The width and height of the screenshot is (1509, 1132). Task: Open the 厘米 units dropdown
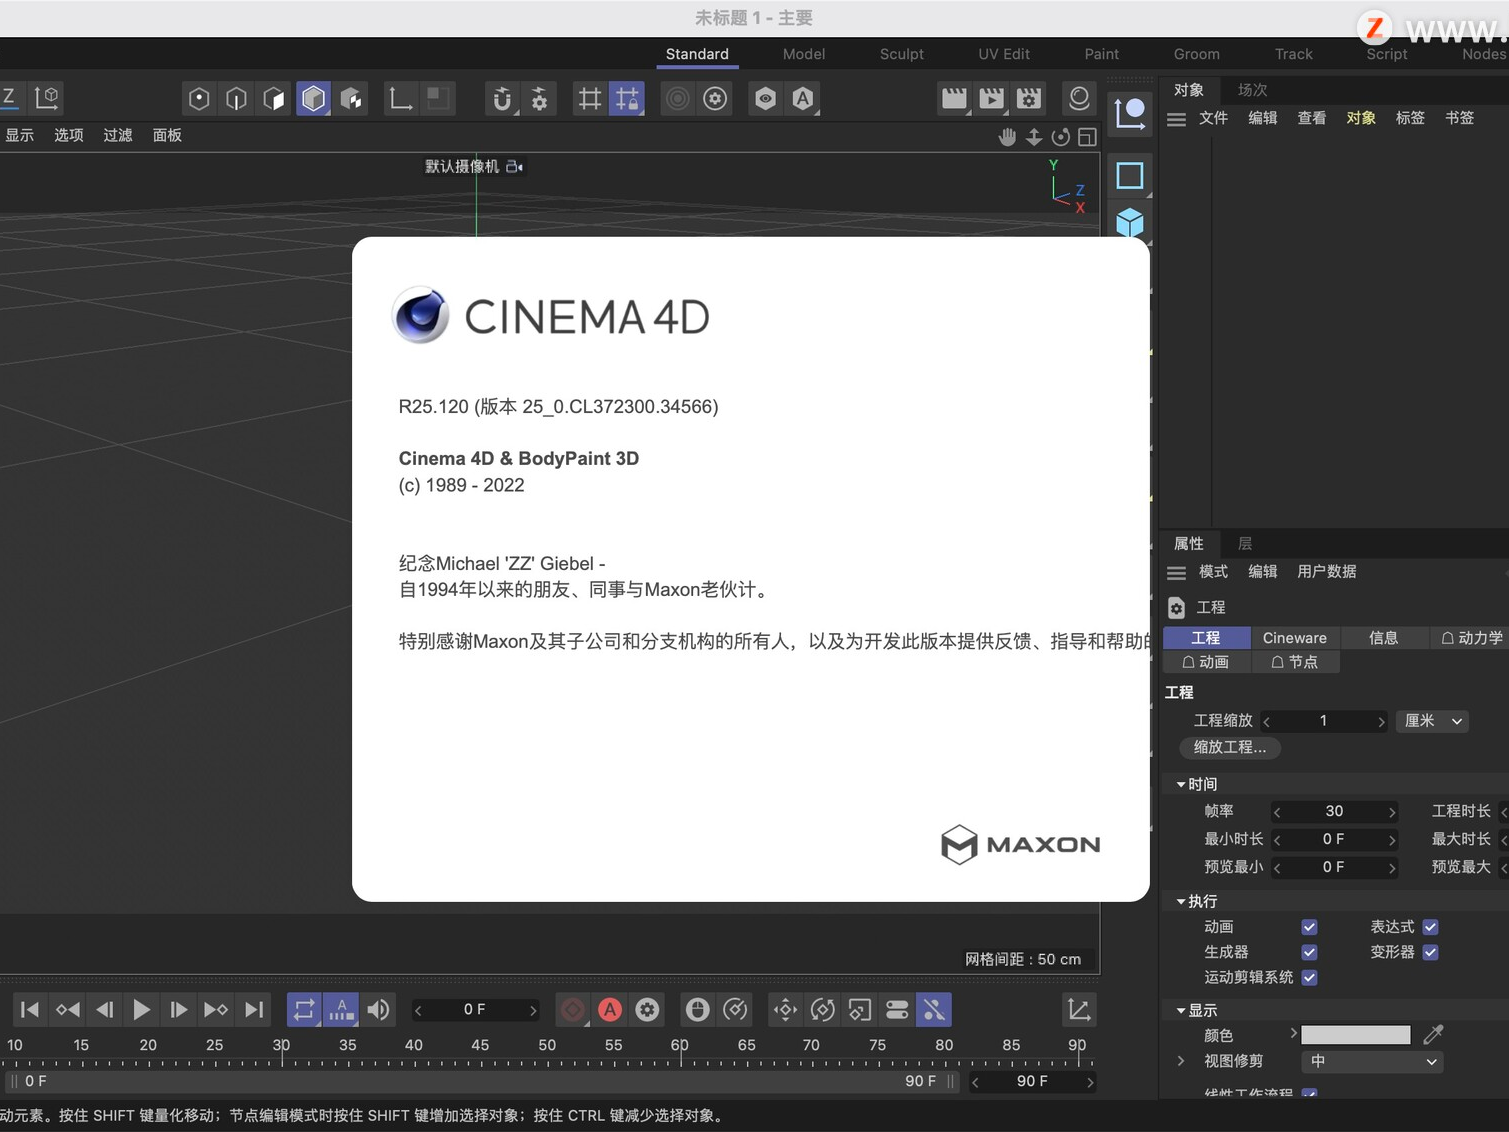1432,720
